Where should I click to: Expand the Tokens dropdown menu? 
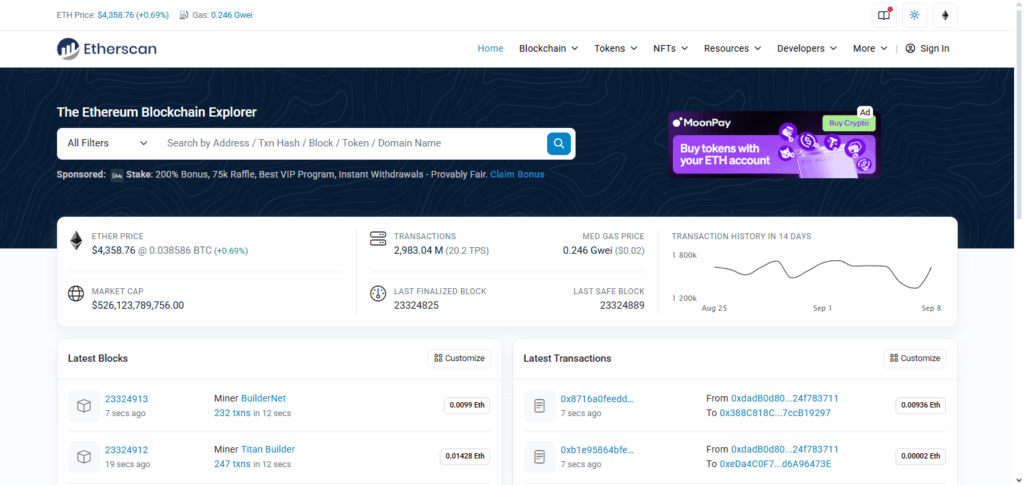pyautogui.click(x=616, y=48)
